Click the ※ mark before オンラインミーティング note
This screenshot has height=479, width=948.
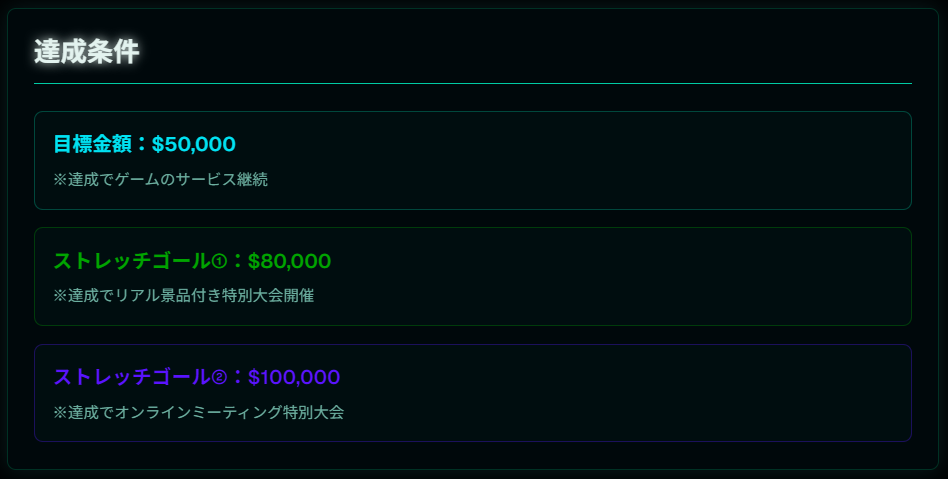[60, 412]
